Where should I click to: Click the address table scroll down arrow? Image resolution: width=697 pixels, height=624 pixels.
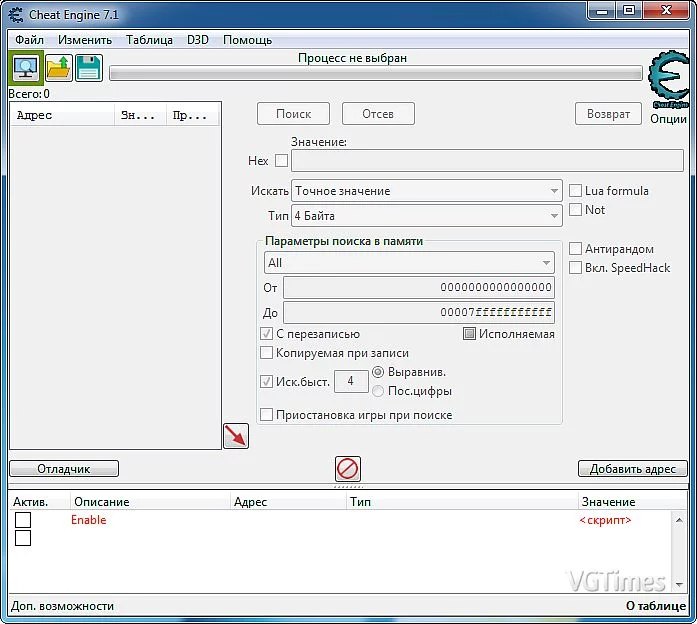pyautogui.click(x=679, y=584)
